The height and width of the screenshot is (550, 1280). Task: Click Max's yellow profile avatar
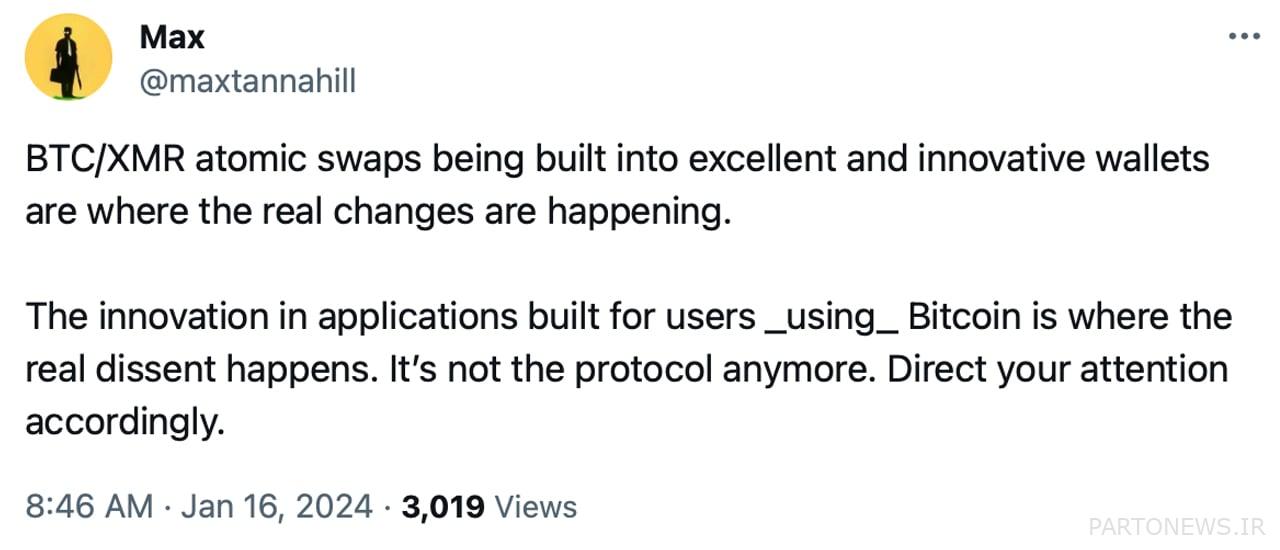68,57
